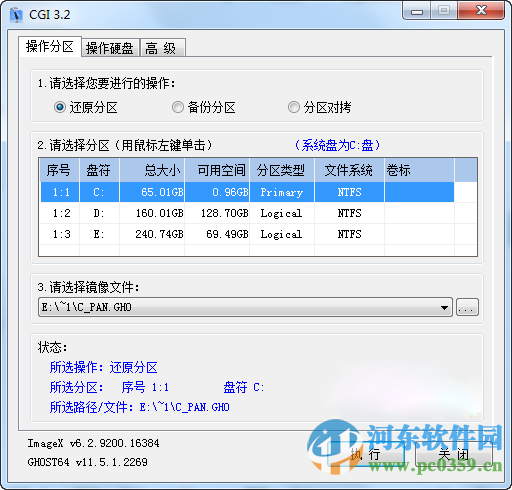Viewport: 512px width, 490px height.
Task: Switch to the 操作分区 tab
Action: point(50,47)
